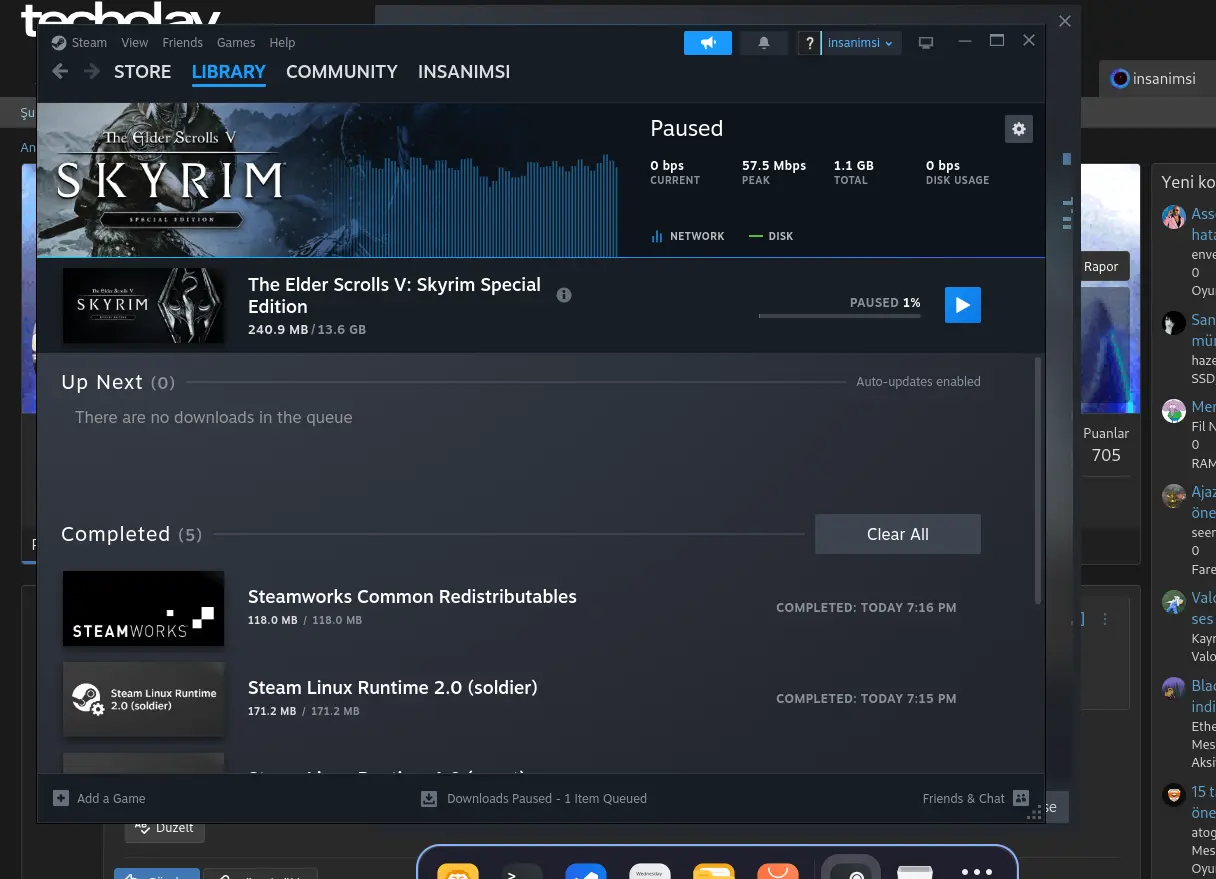Screen dimensions: 1216x879
Task: Open the notifications bell
Action: click(764, 43)
